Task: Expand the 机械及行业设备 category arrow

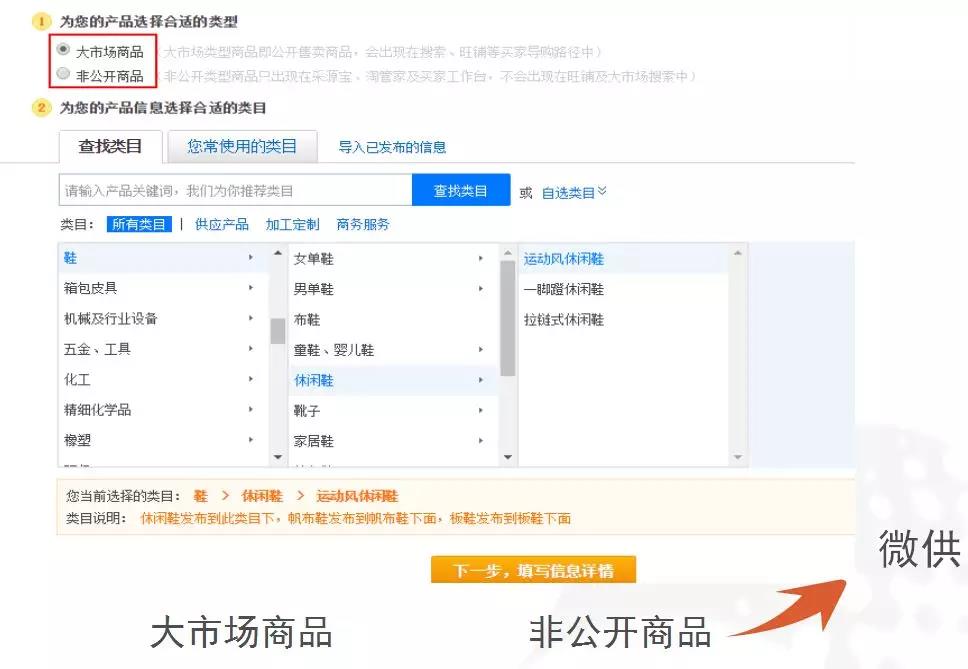Action: point(250,319)
